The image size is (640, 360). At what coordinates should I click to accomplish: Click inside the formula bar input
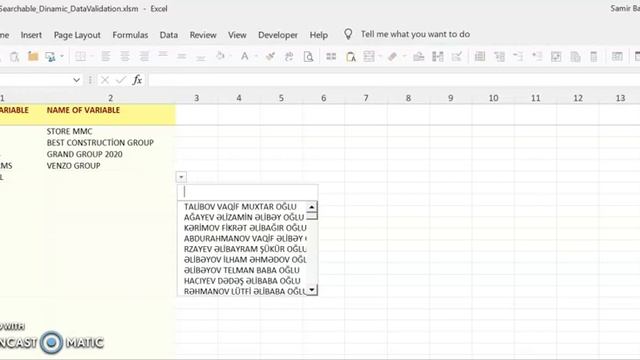coord(394,80)
